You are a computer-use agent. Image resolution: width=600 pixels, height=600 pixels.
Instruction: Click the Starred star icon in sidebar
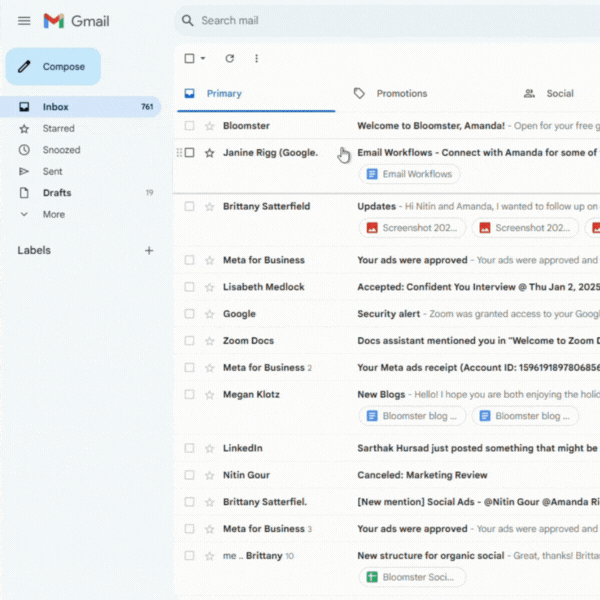pos(24,129)
